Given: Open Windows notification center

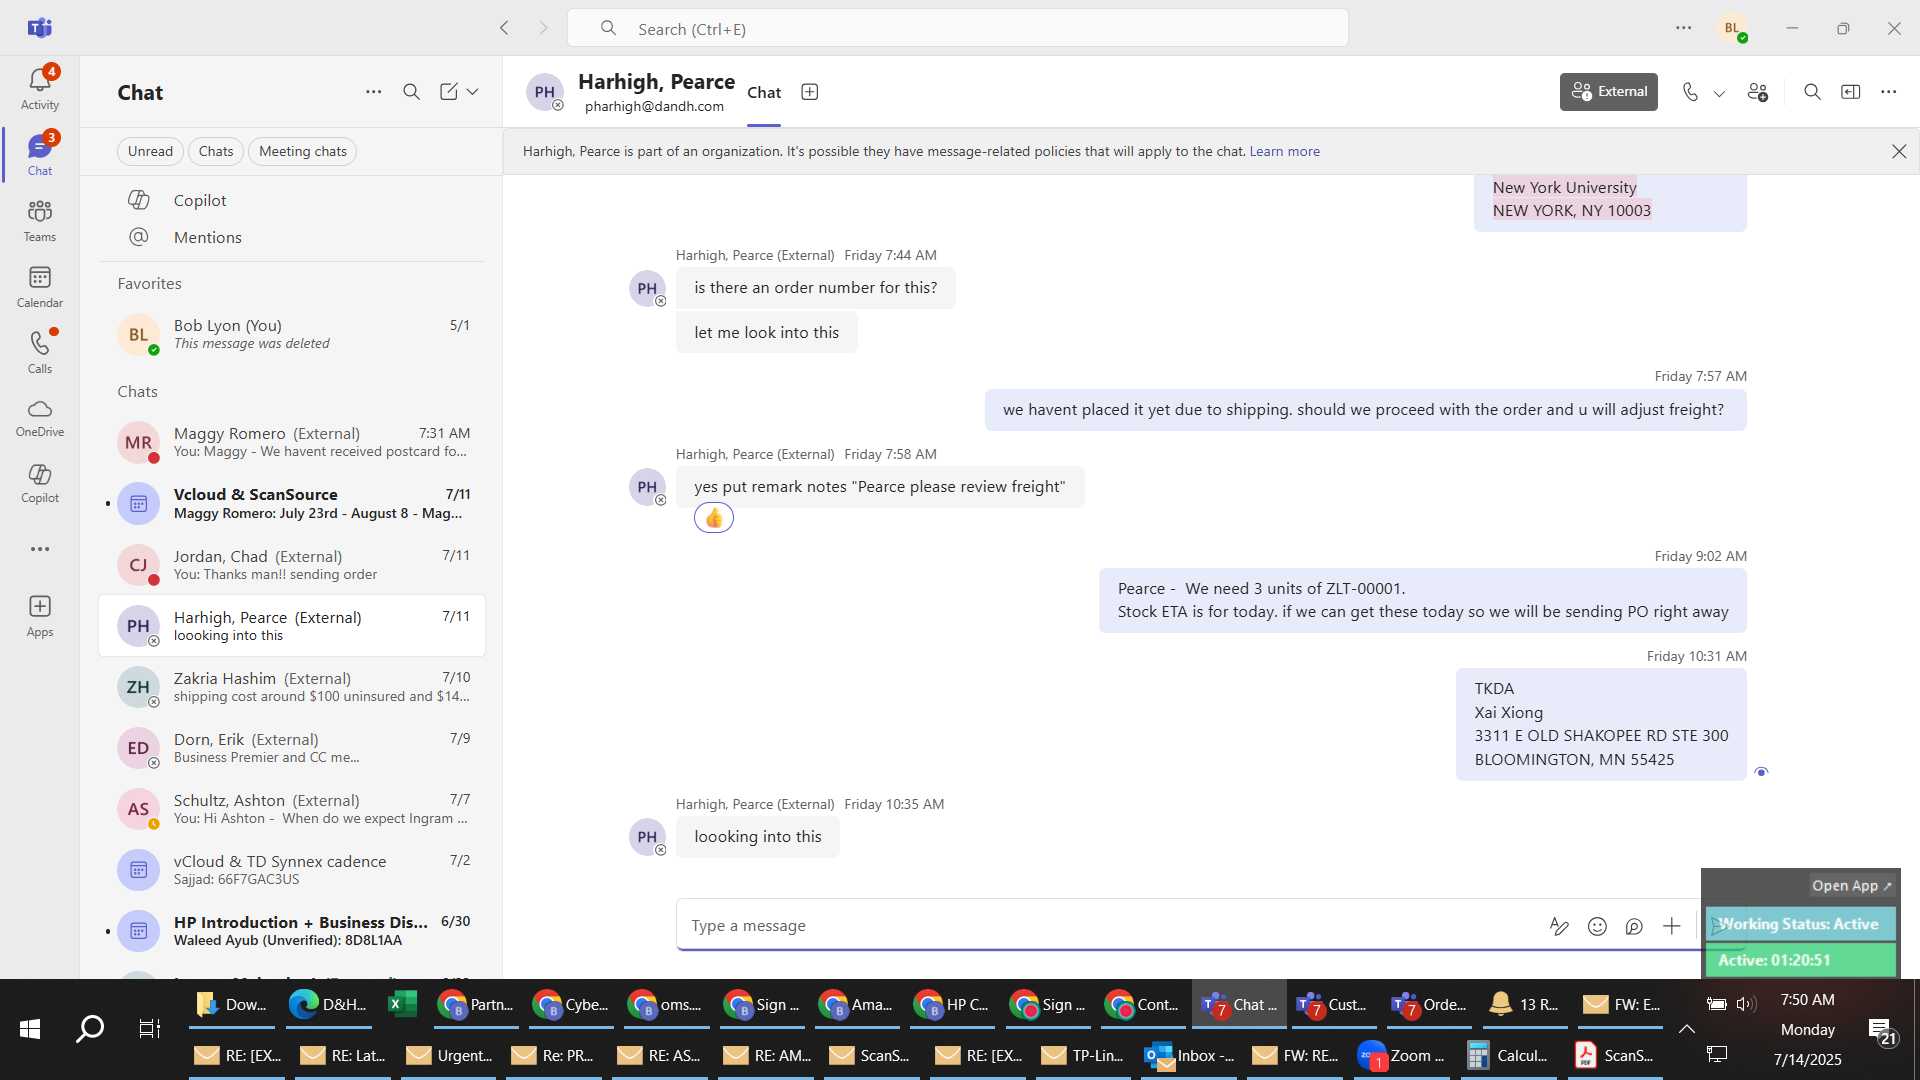Looking at the screenshot, I should (1883, 1030).
